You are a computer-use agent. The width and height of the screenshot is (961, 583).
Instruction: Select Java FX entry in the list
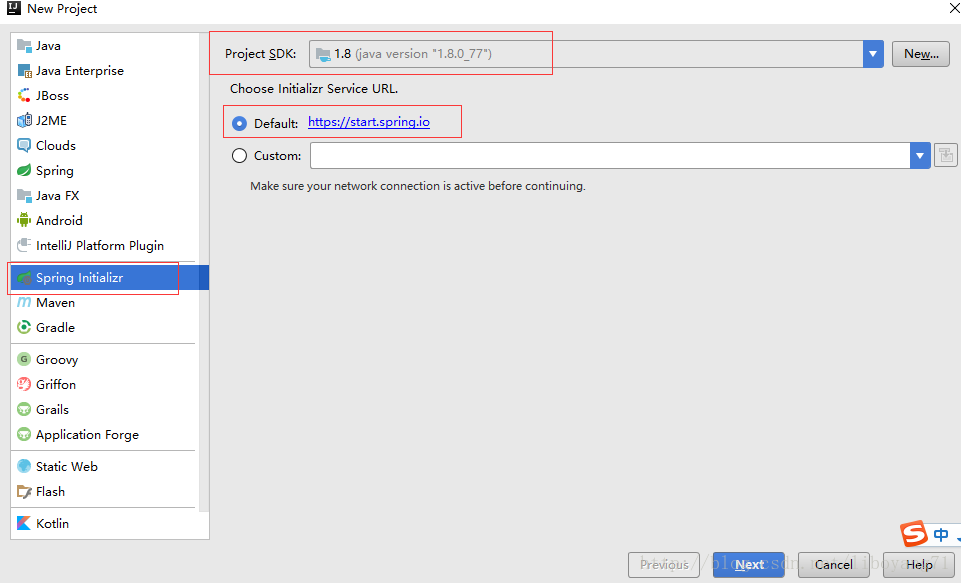105,196
